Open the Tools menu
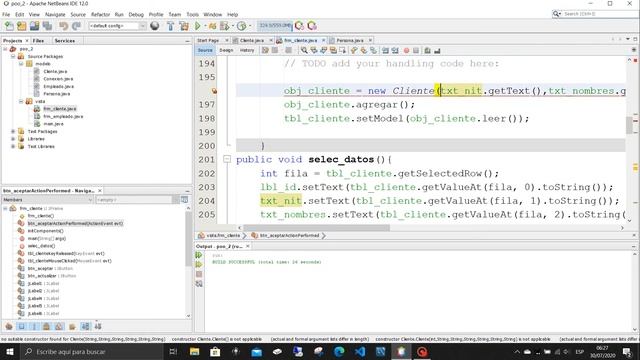640x360 pixels. 193,14
